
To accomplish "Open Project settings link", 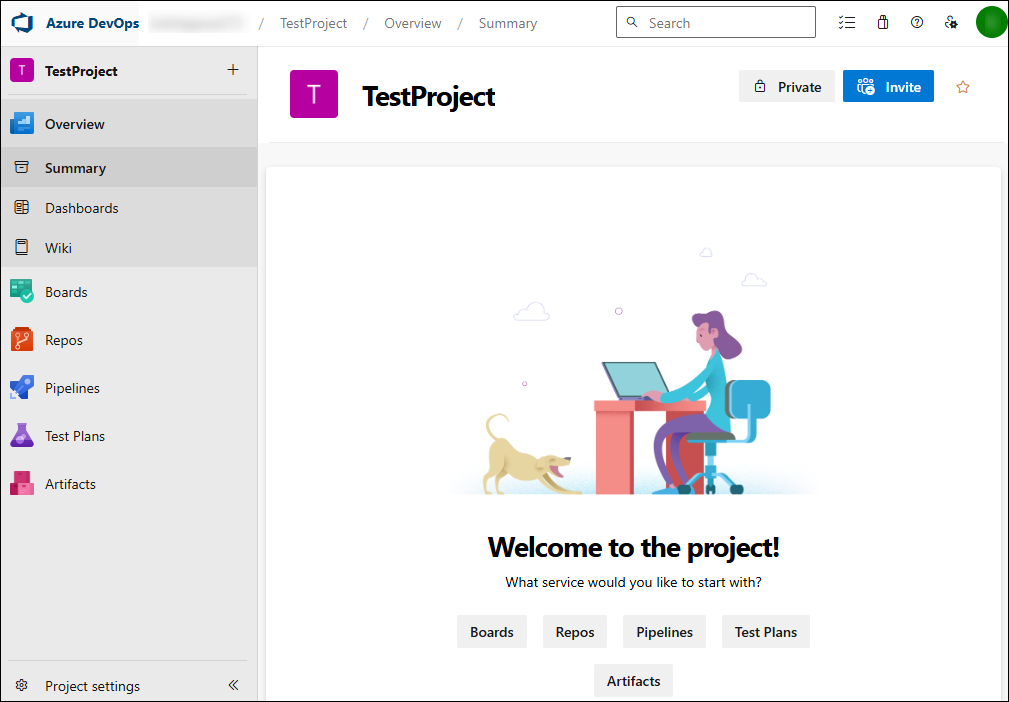I will pos(92,685).
